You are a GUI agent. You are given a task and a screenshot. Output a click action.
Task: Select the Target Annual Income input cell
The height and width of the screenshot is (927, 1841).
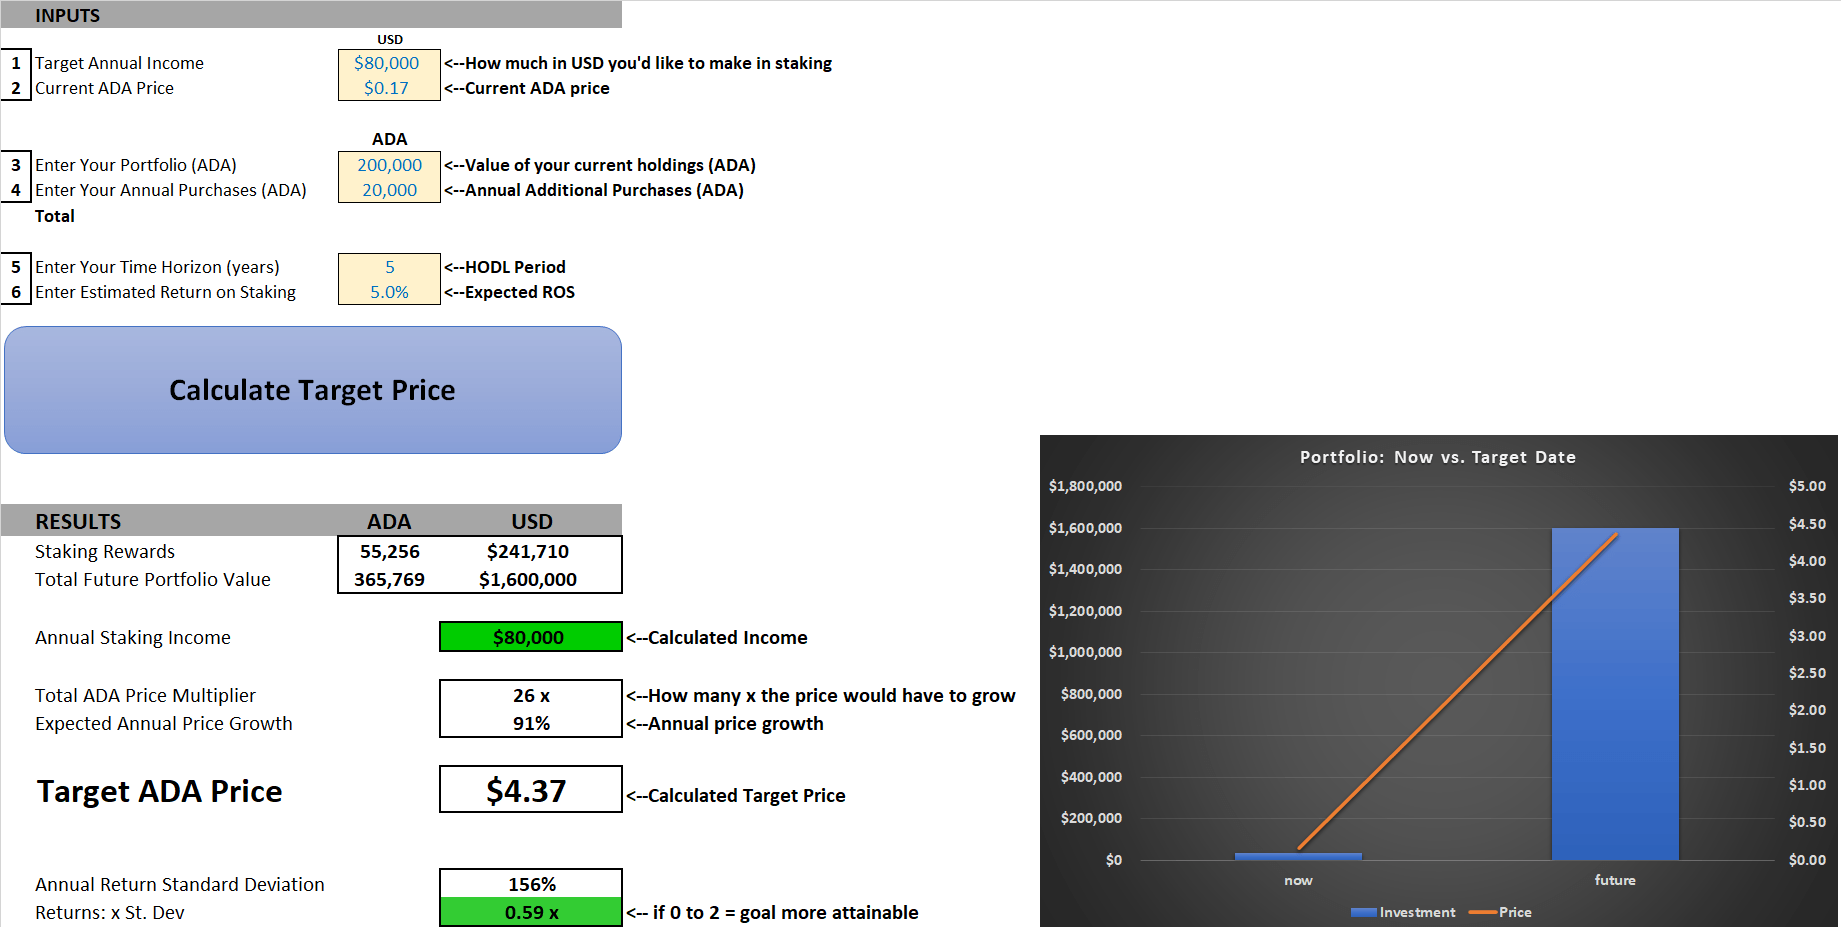point(389,63)
